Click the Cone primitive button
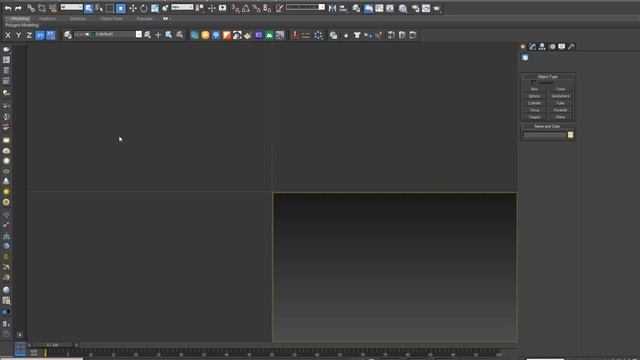Viewport: 640px width, 360px height. pyautogui.click(x=560, y=89)
